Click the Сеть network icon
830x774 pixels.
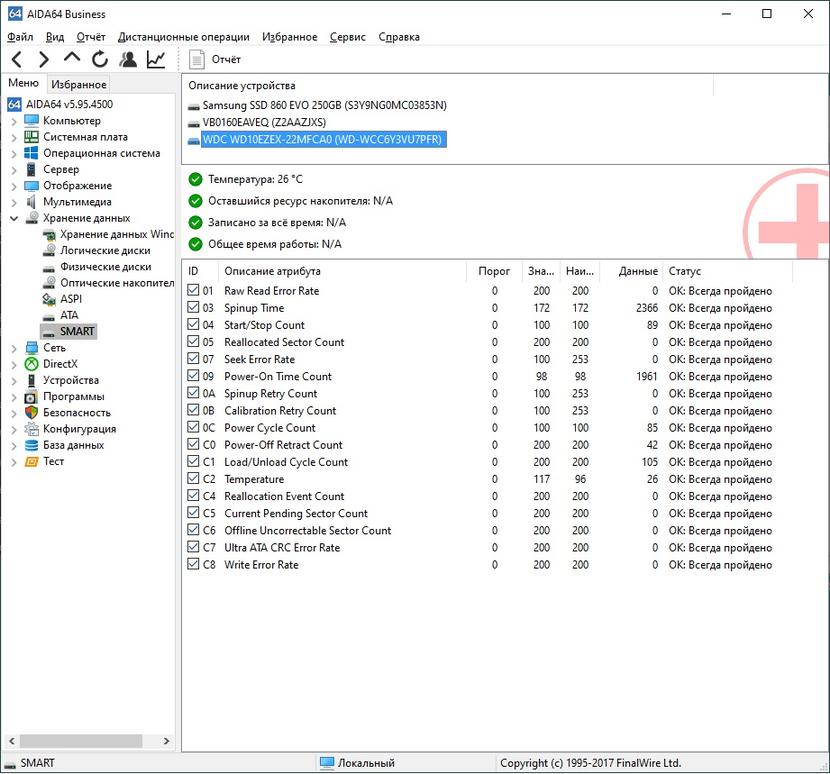click(x=32, y=348)
